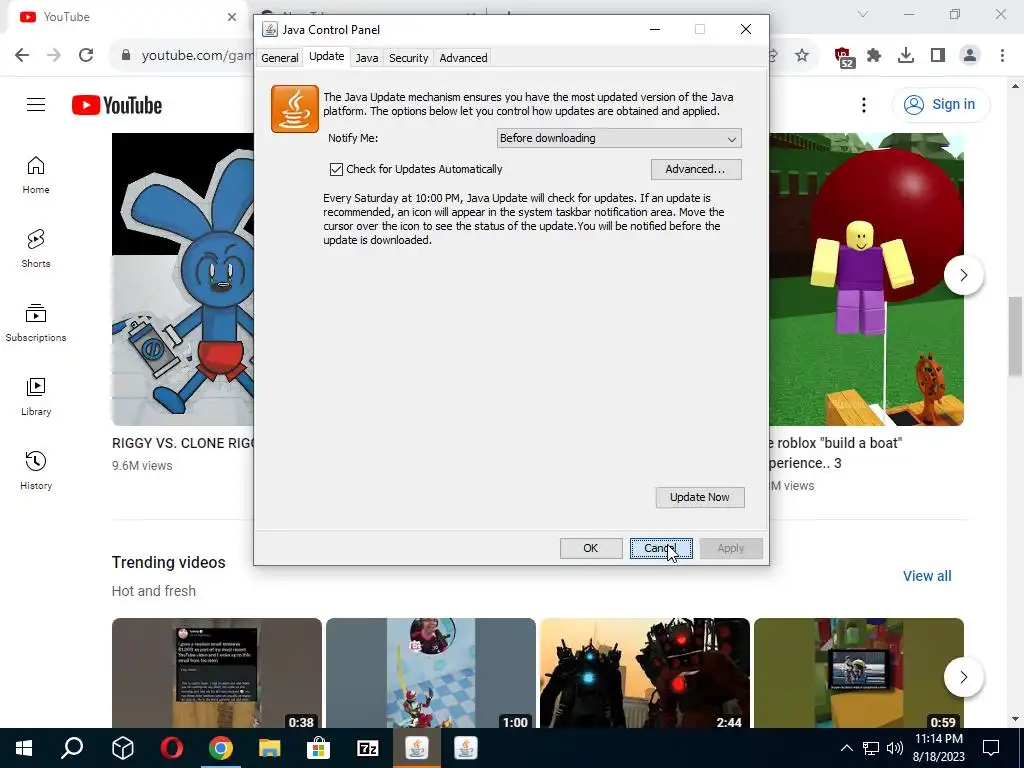Viewport: 1024px width, 768px height.
Task: Close the Java Control Panel dialog
Action: 746,29
